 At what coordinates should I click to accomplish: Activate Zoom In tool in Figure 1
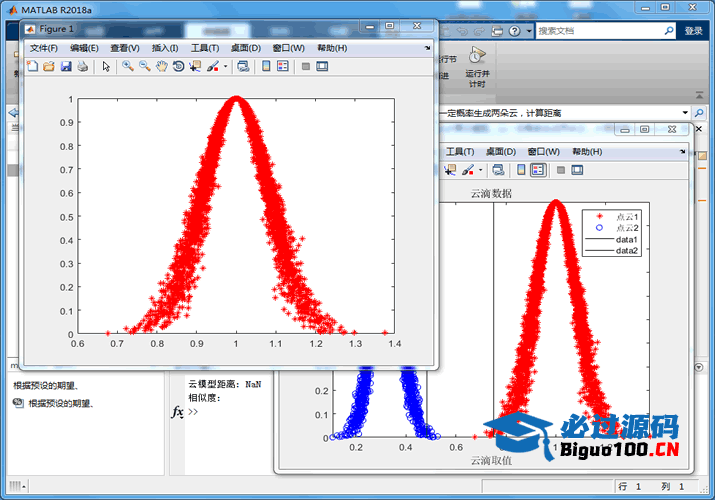pos(128,67)
